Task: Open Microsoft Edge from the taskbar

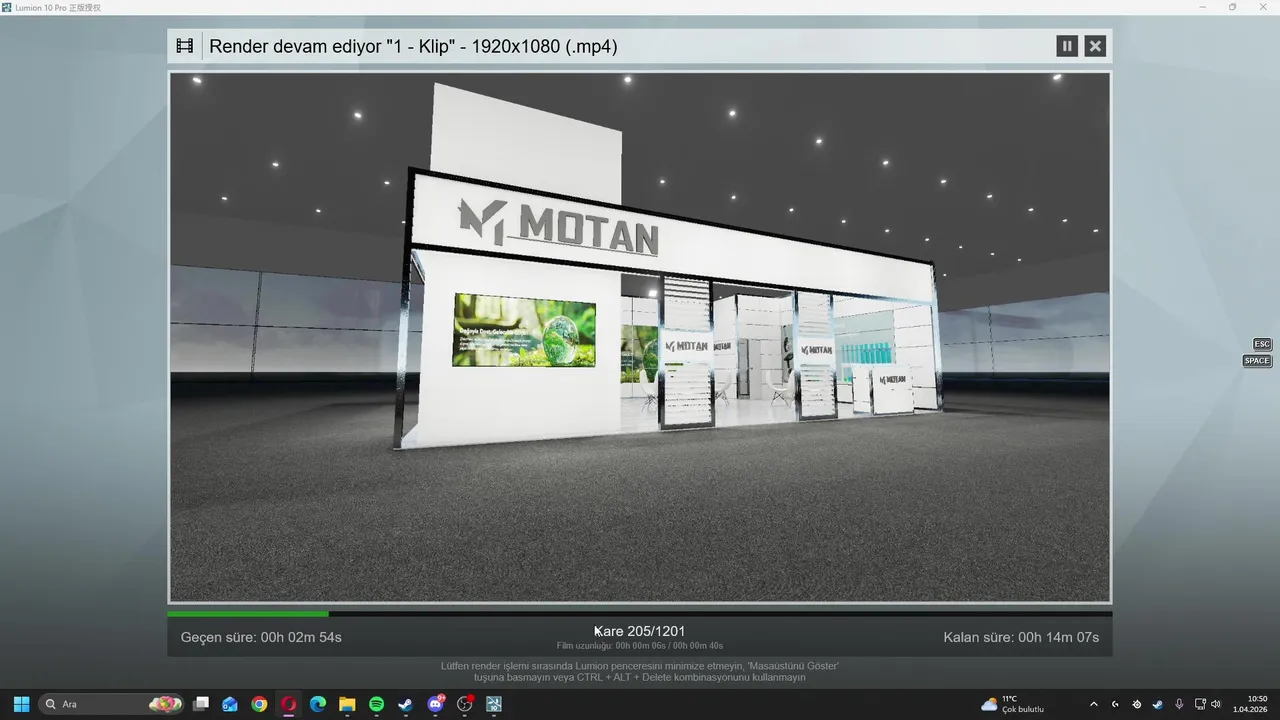Action: pos(318,704)
